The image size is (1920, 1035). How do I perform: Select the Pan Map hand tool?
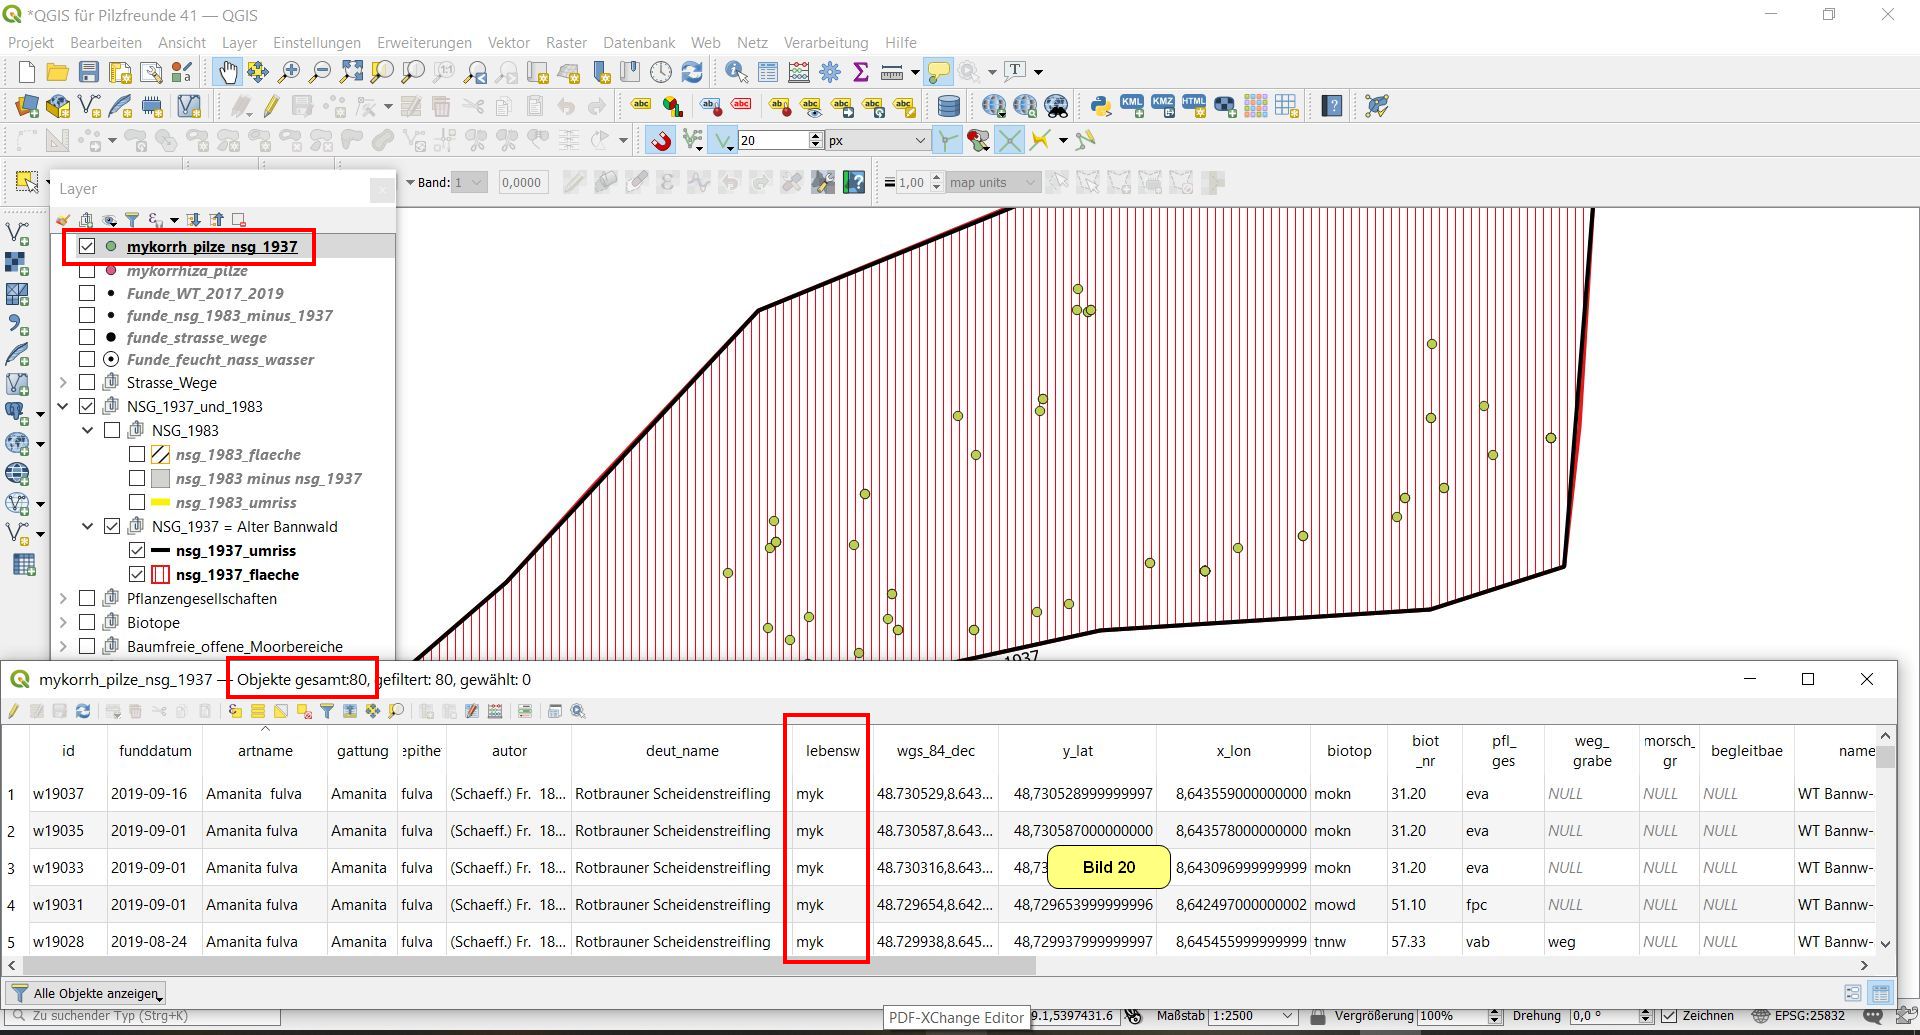point(228,72)
